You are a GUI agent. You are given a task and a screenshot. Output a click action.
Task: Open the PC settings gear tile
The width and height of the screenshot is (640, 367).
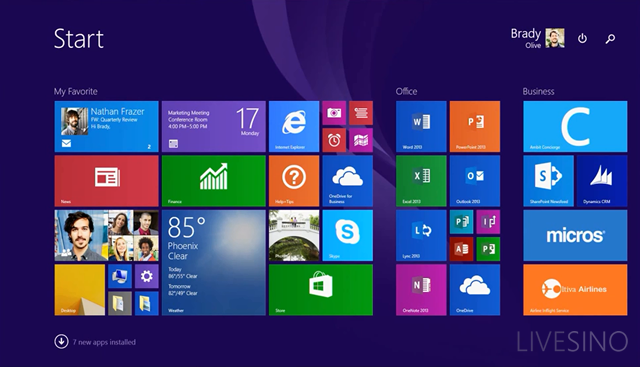(x=147, y=276)
